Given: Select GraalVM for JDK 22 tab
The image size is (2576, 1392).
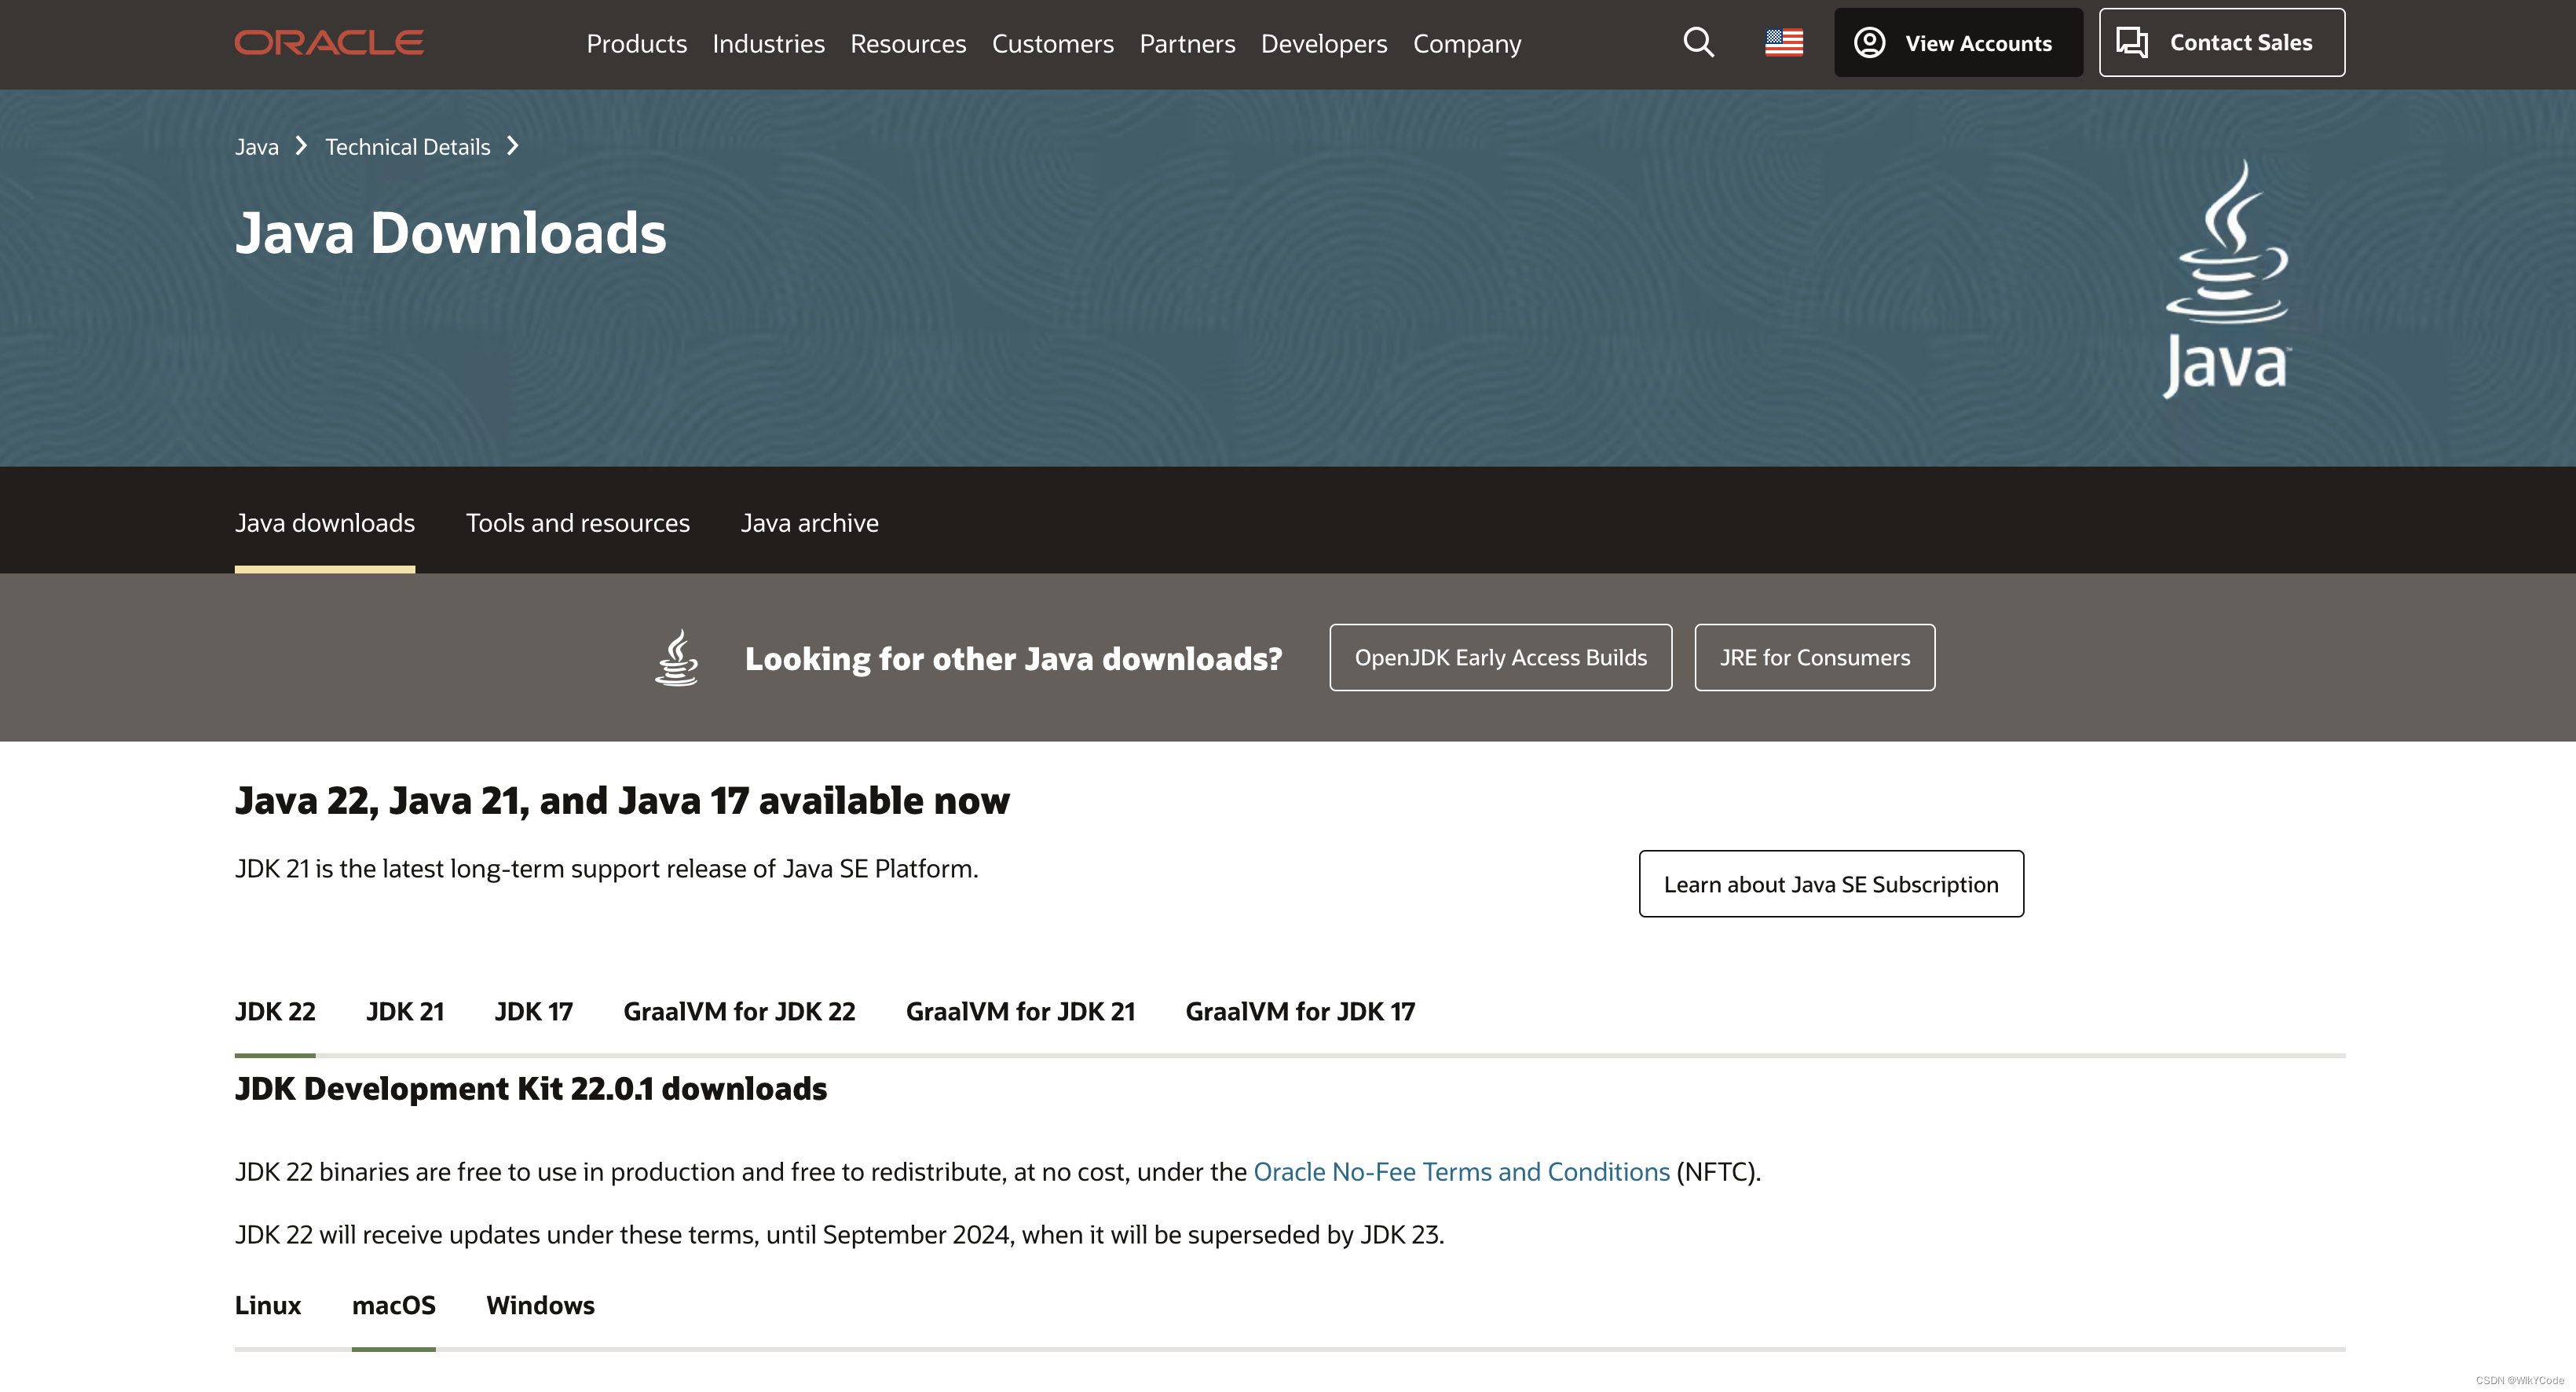Looking at the screenshot, I should (x=739, y=1011).
